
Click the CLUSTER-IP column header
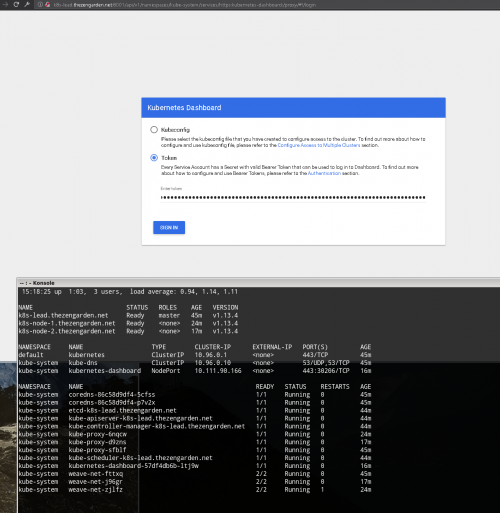click(x=213, y=347)
